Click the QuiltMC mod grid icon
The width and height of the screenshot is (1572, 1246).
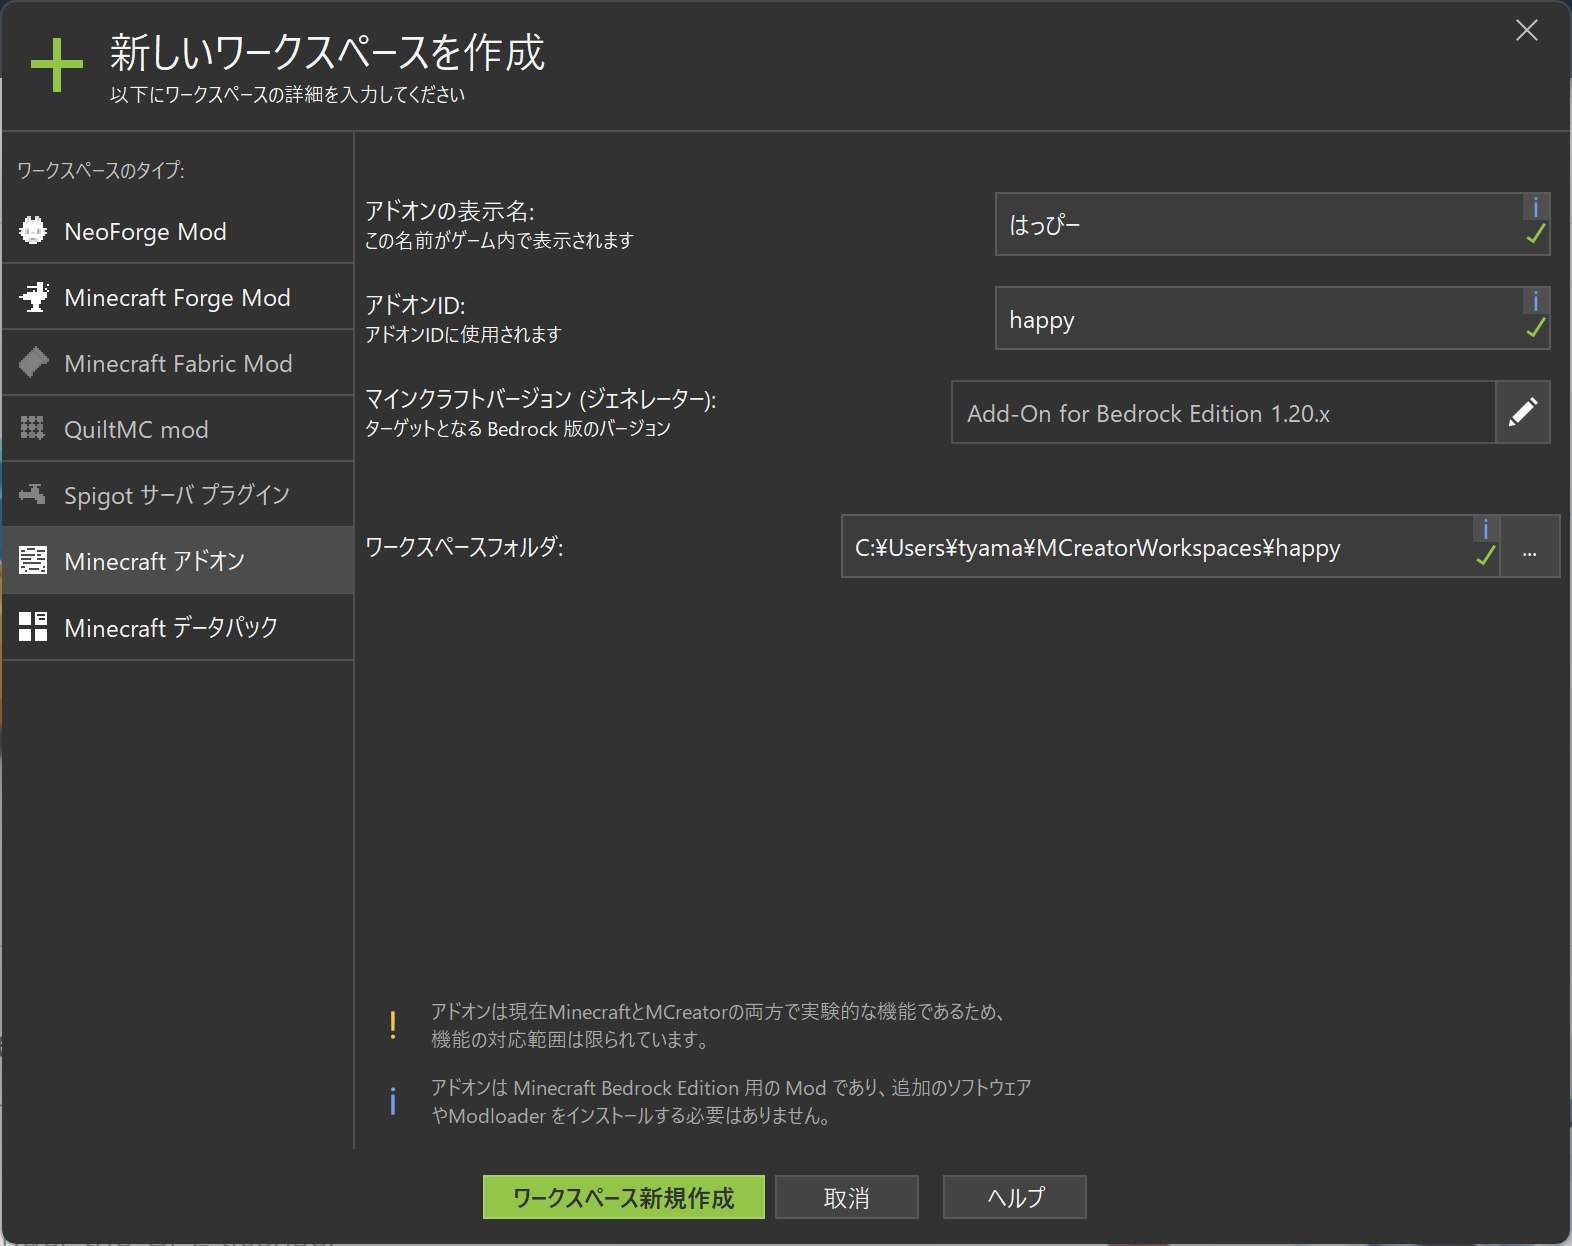[33, 429]
